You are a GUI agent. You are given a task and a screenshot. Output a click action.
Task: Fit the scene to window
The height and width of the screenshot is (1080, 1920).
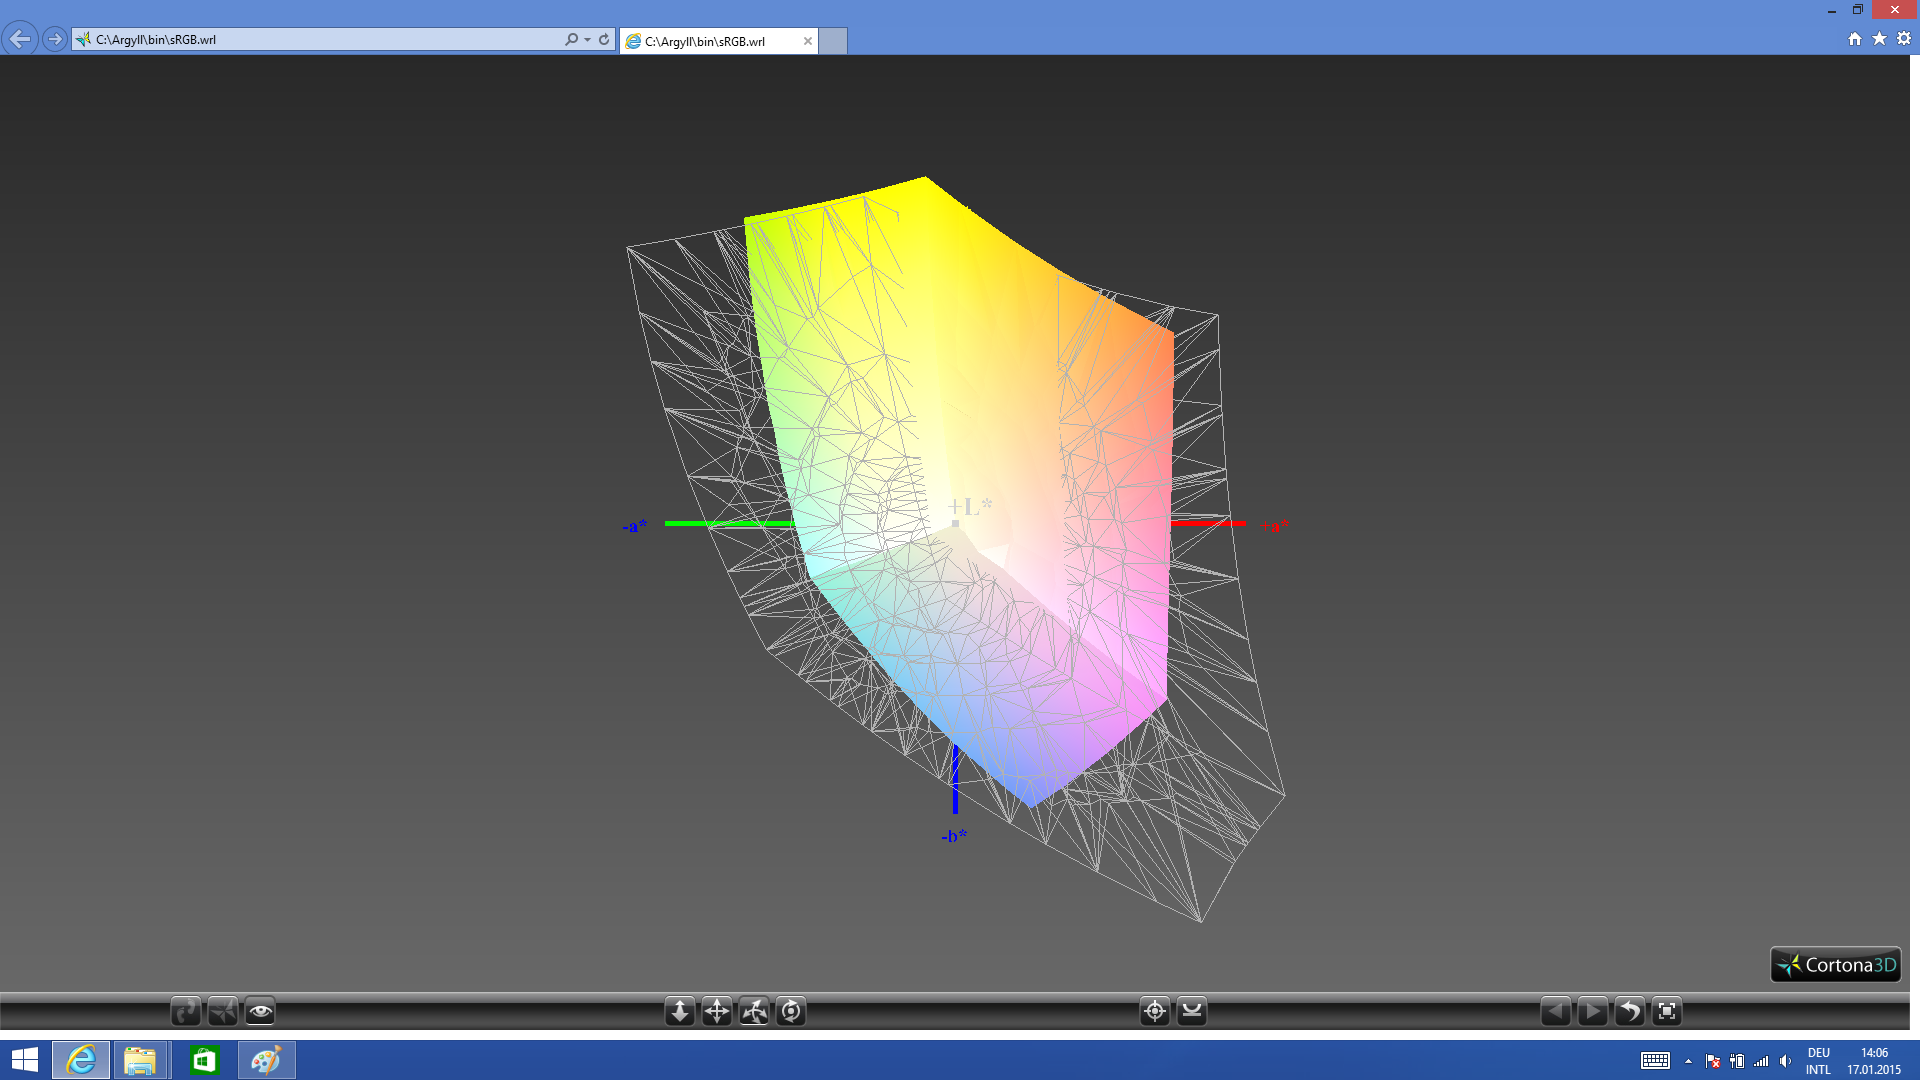(x=1667, y=1011)
